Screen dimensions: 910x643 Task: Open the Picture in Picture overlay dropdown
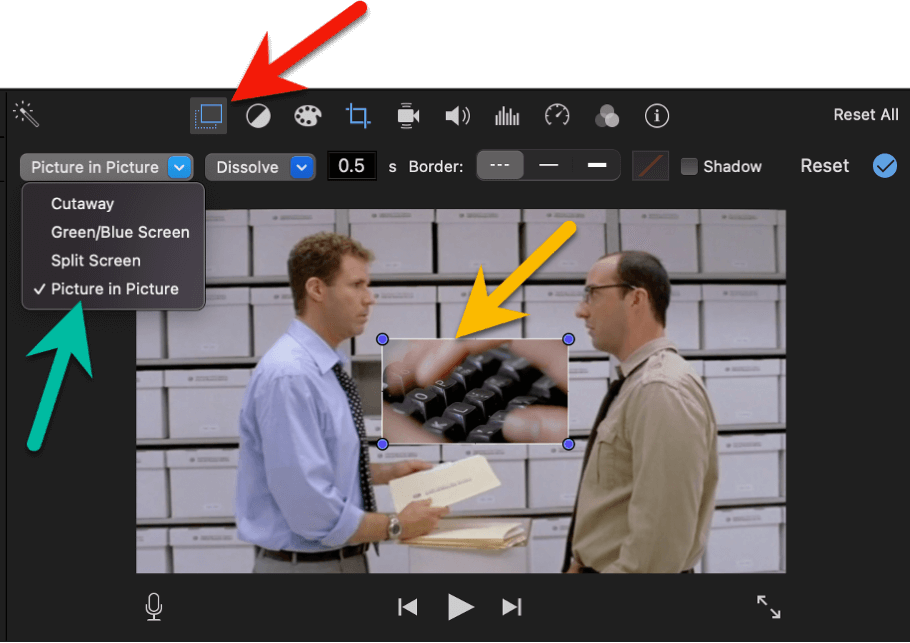pos(107,167)
